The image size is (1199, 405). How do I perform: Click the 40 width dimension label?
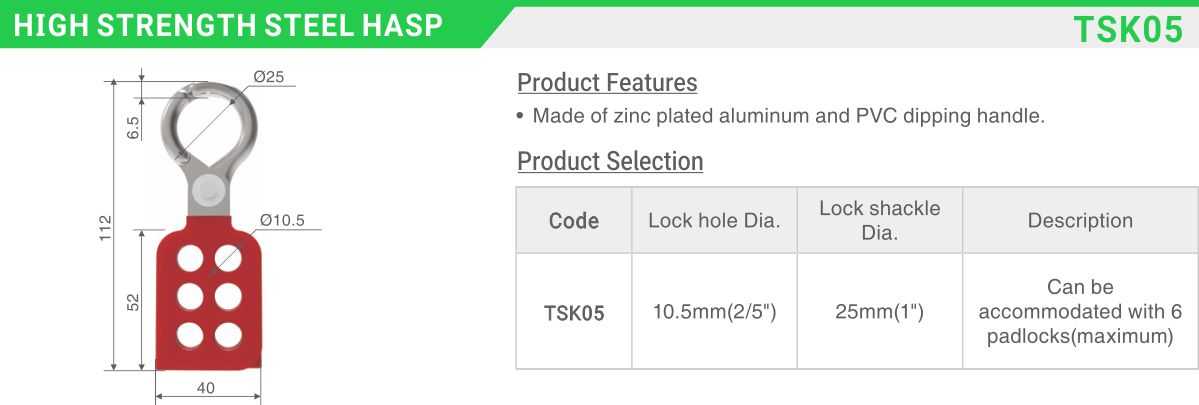click(206, 387)
